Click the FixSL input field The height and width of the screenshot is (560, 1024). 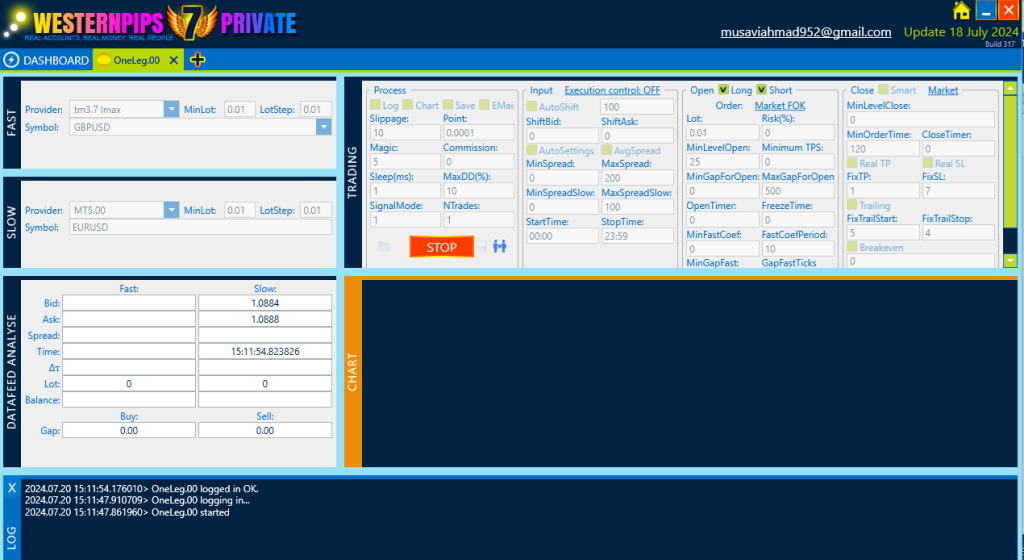pos(958,191)
